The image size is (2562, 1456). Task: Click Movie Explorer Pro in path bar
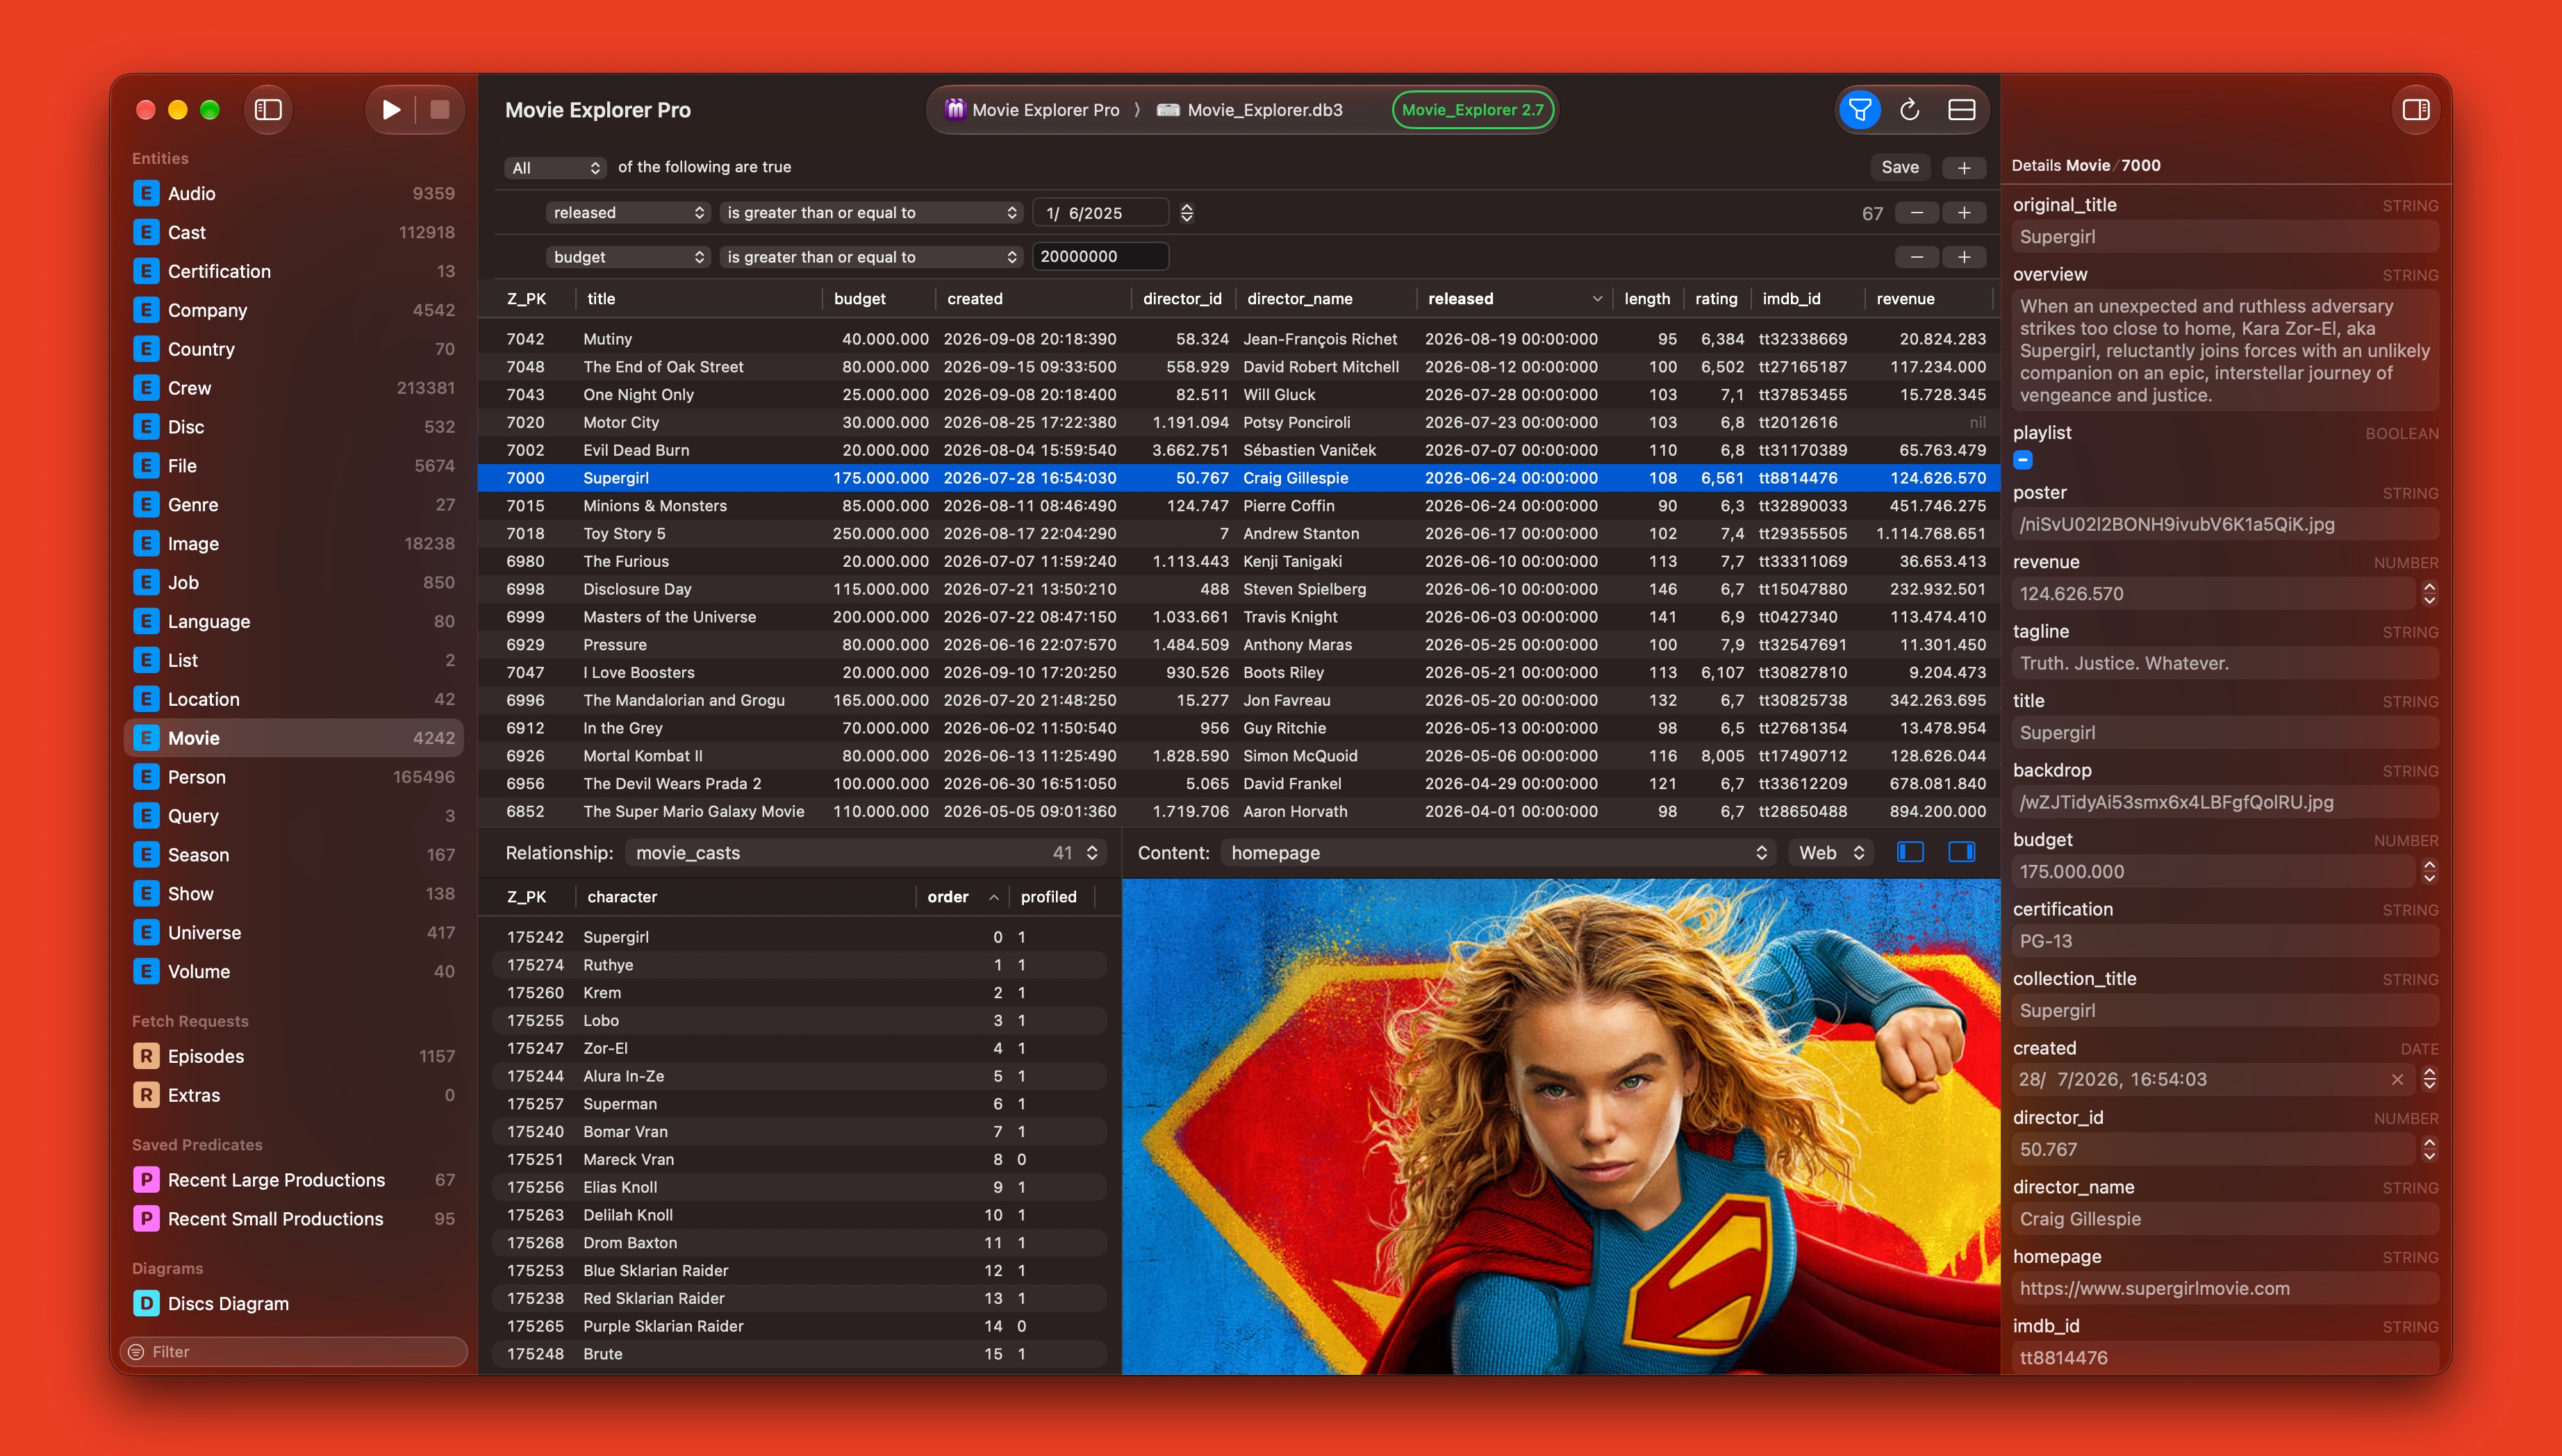click(1033, 110)
